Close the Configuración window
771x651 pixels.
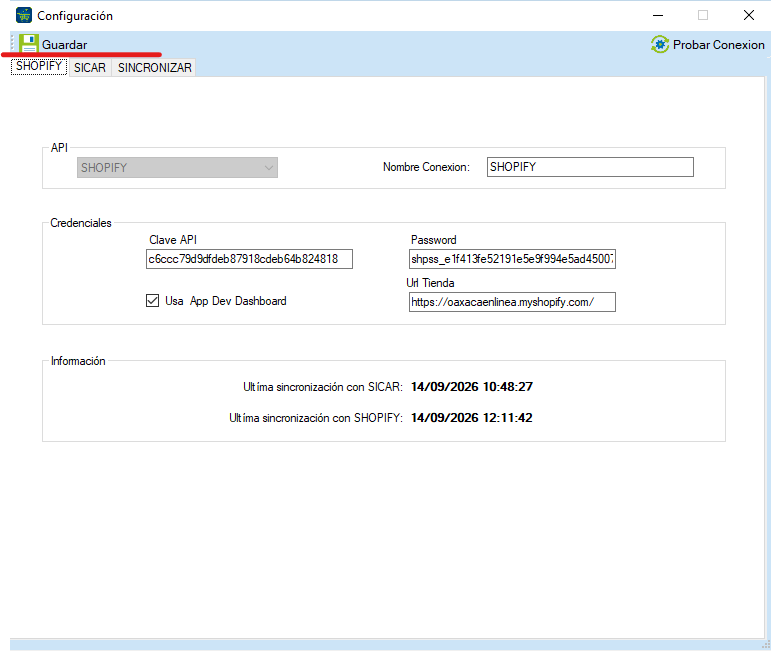[748, 16]
